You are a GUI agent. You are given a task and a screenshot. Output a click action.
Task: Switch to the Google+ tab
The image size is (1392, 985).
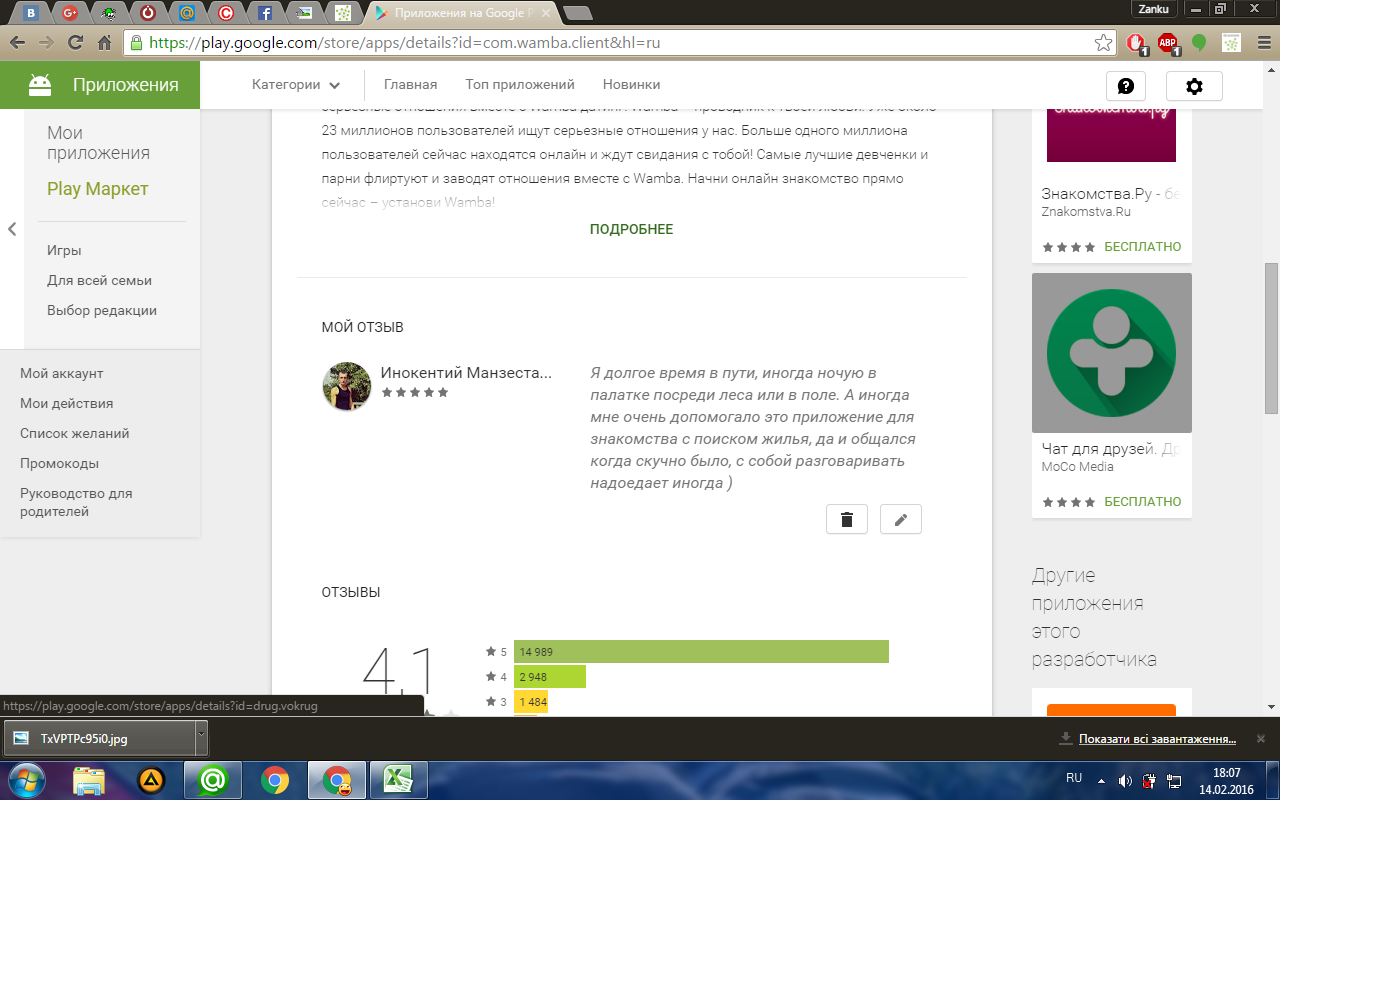pos(70,13)
